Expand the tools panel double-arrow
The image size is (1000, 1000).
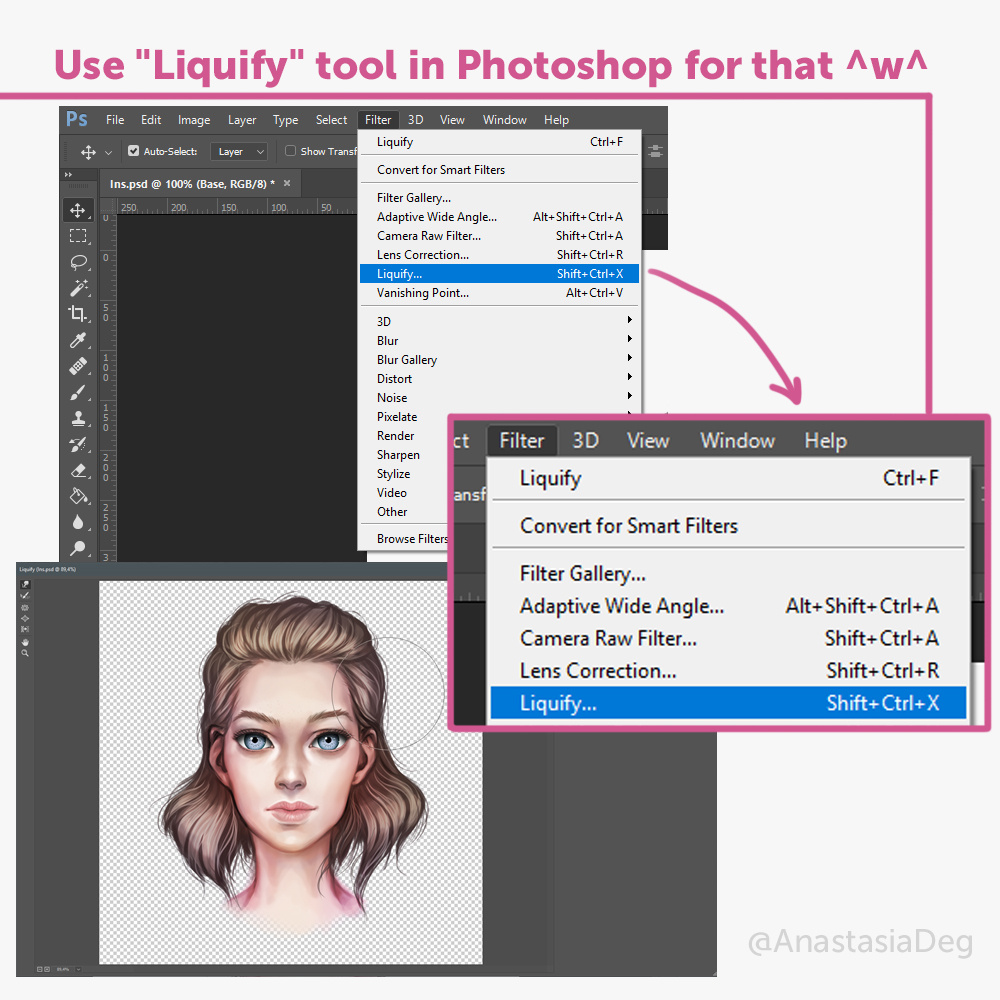[x=68, y=175]
